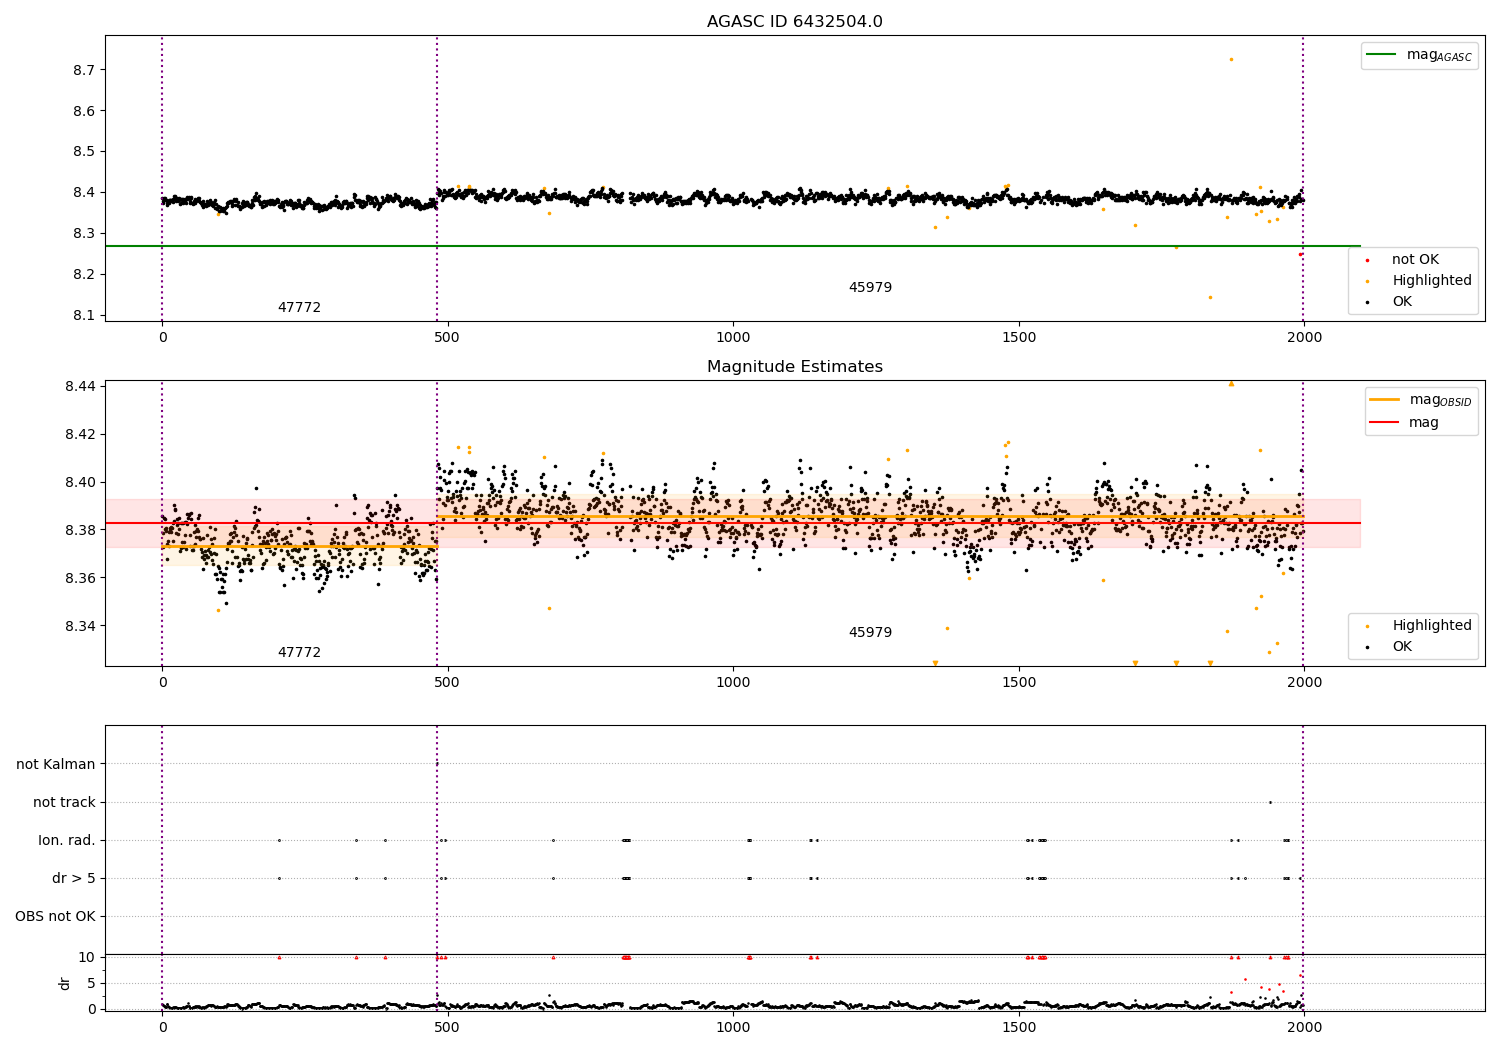This screenshot has height=1050, width=1500.
Task: Click 'OK' legend entry in middle plot
Action: pyautogui.click(x=1402, y=647)
